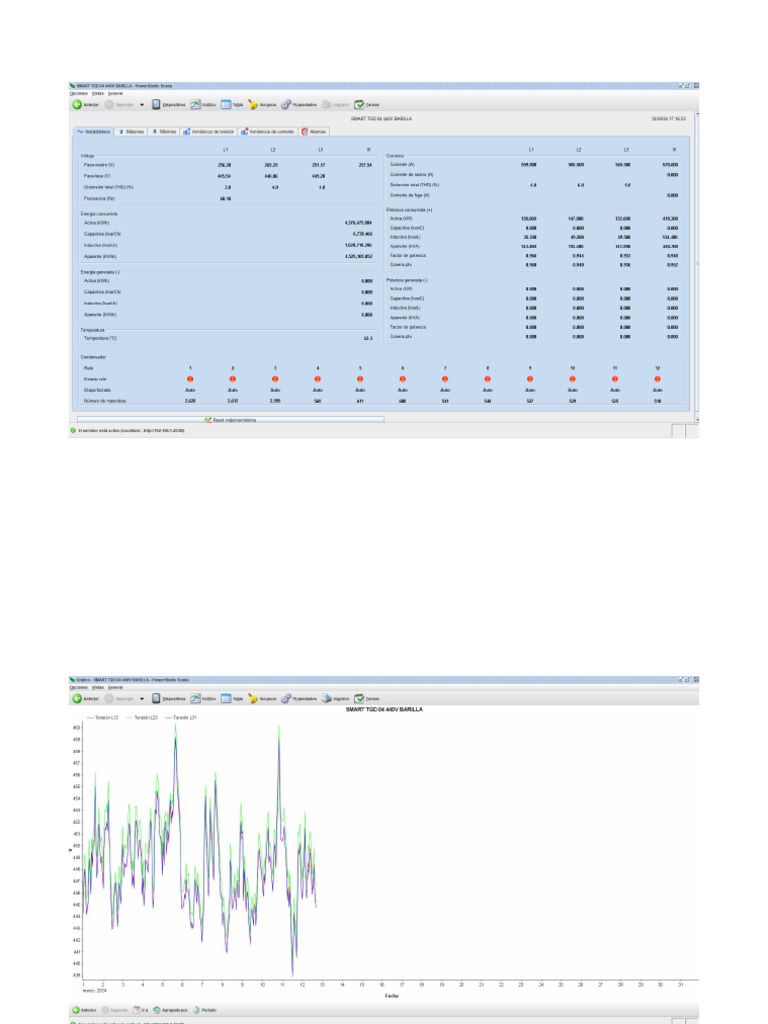This screenshot has height=1024, width=768.
Task: Open Gráfico view from the upper window toolbar
Action: (x=196, y=104)
